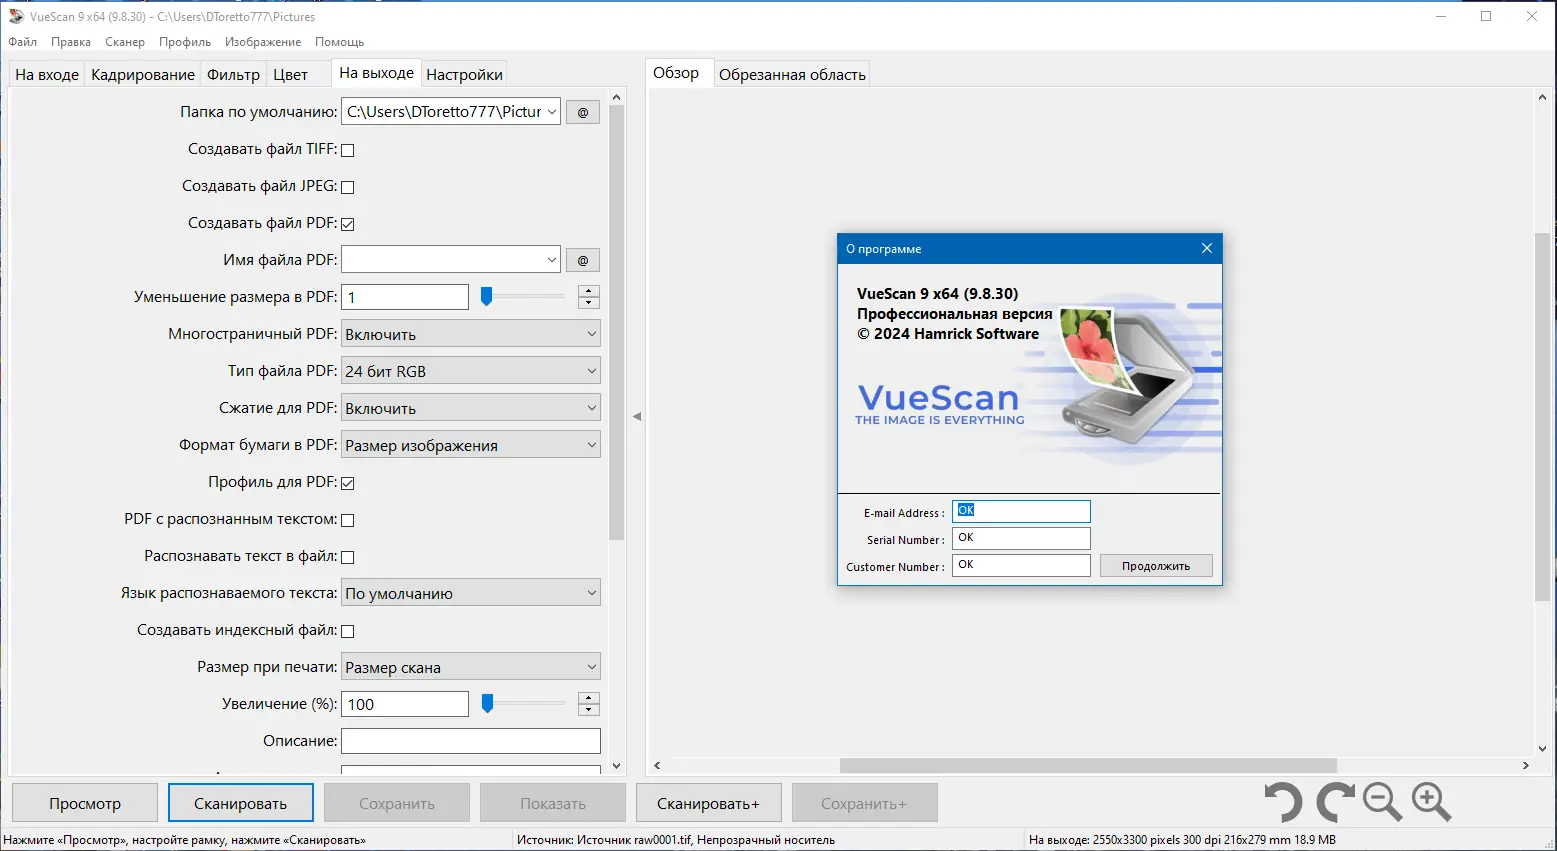Switch to the Кадрирование tab

[142, 73]
